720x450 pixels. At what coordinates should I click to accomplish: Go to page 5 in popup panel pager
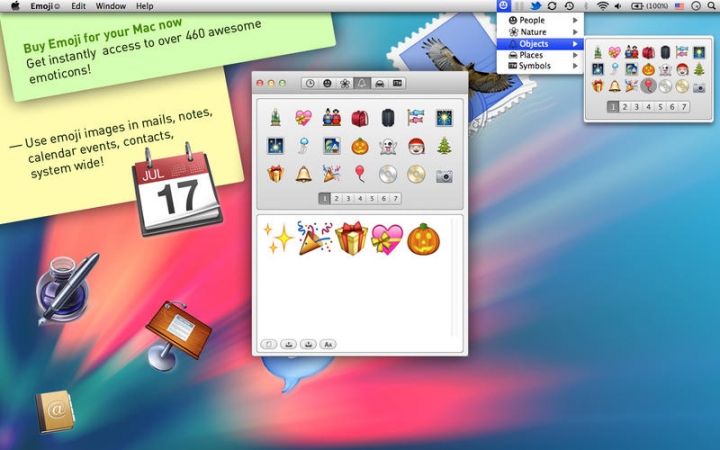660,107
